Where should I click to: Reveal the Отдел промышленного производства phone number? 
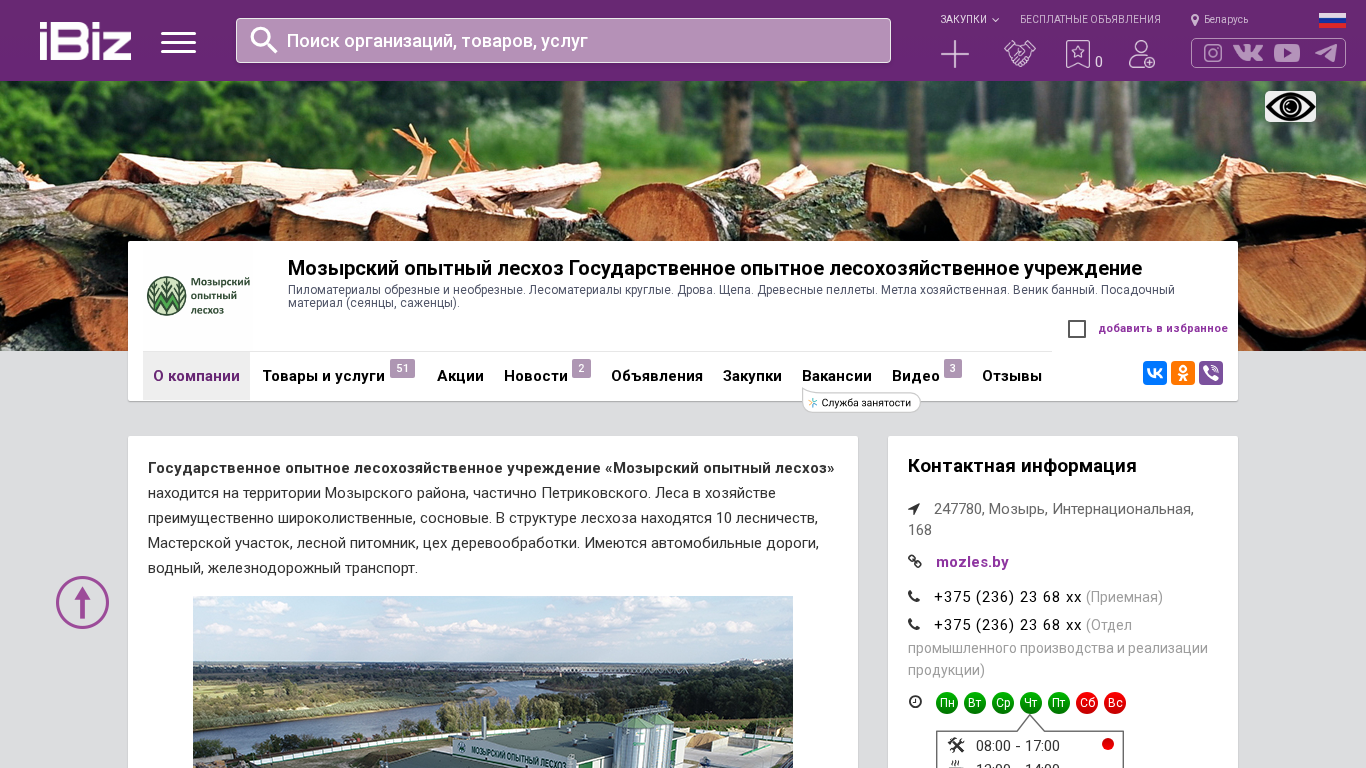(1008, 625)
